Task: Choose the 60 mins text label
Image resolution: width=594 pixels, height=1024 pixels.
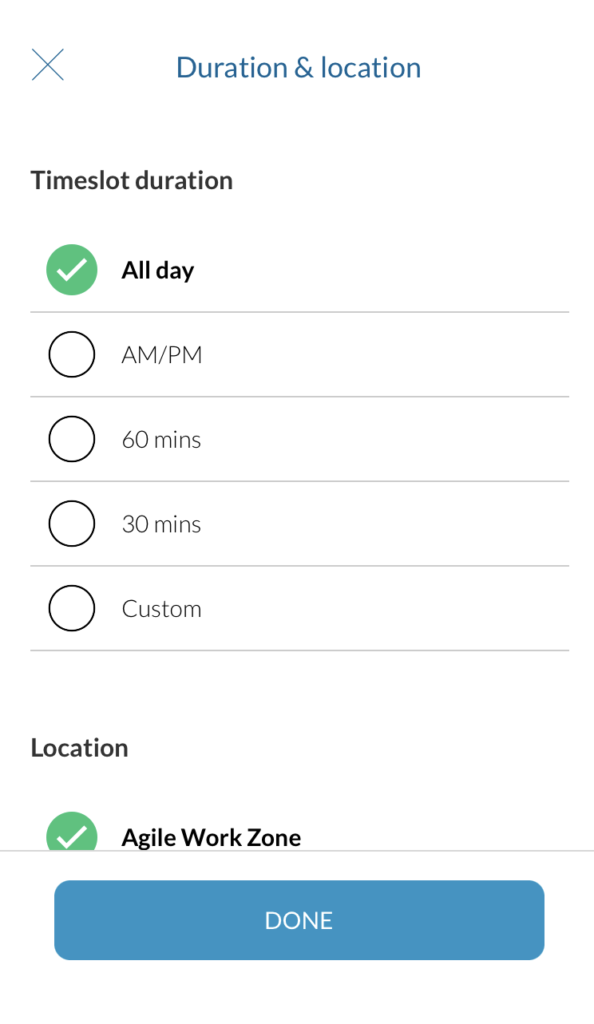Action: [161, 440]
